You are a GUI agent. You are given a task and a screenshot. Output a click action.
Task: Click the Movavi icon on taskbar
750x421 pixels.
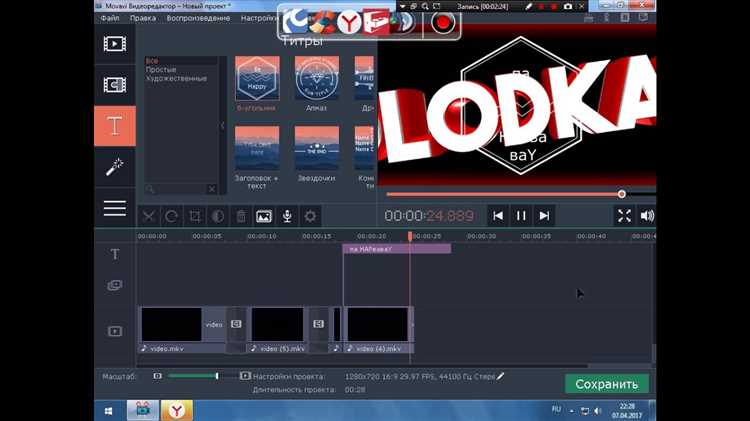143,410
